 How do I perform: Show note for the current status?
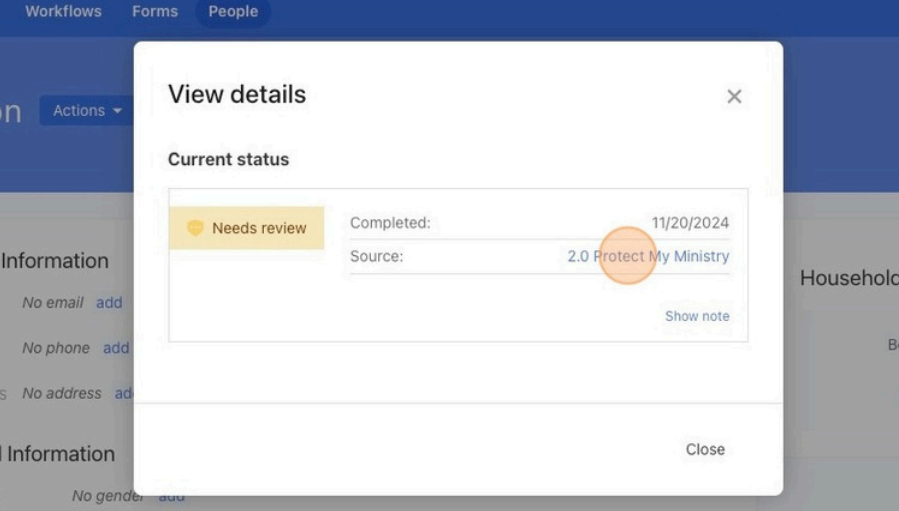tap(697, 316)
